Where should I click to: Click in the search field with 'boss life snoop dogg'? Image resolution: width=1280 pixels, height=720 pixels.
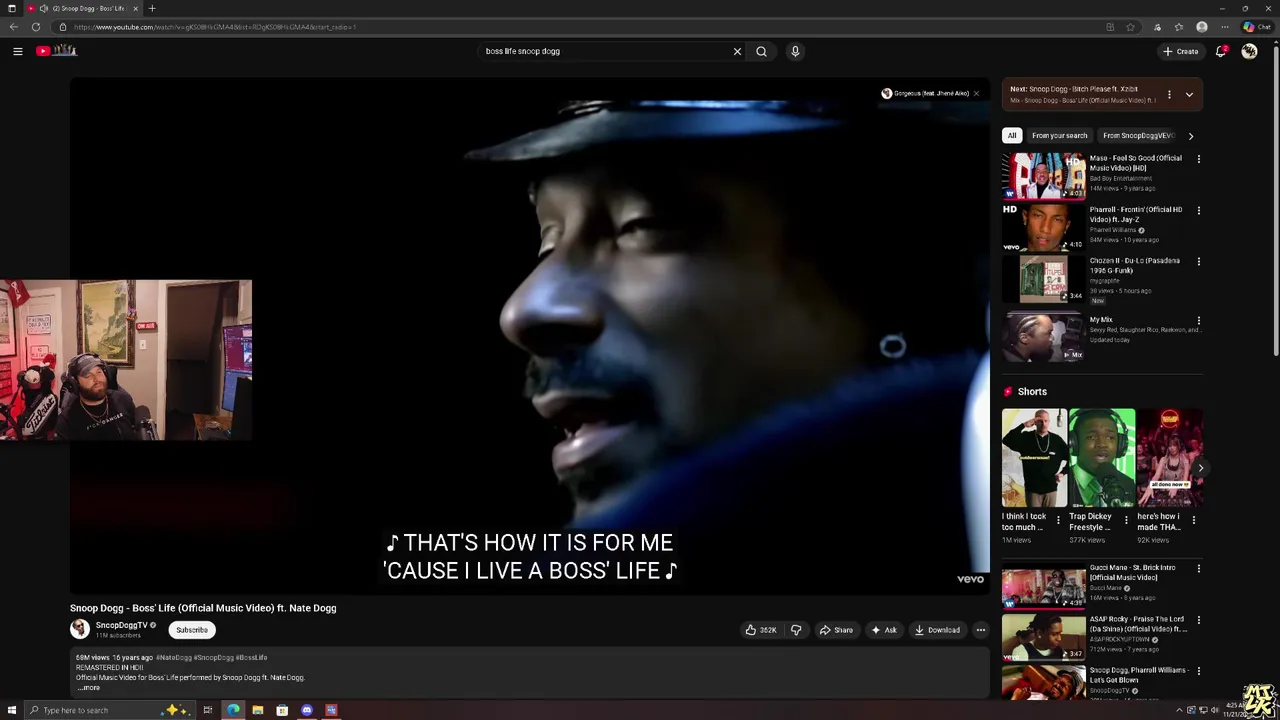605,51
